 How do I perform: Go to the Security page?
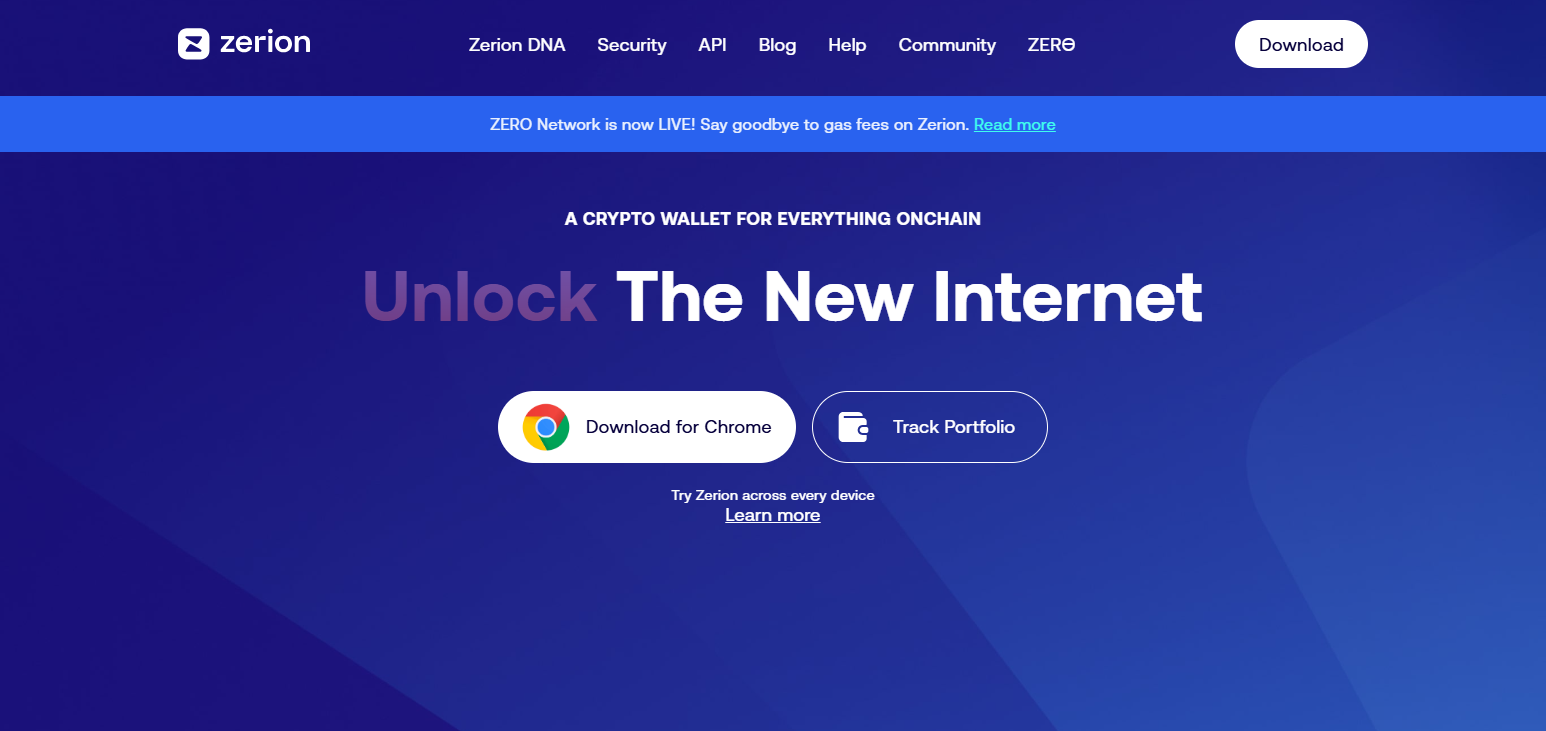(x=631, y=45)
